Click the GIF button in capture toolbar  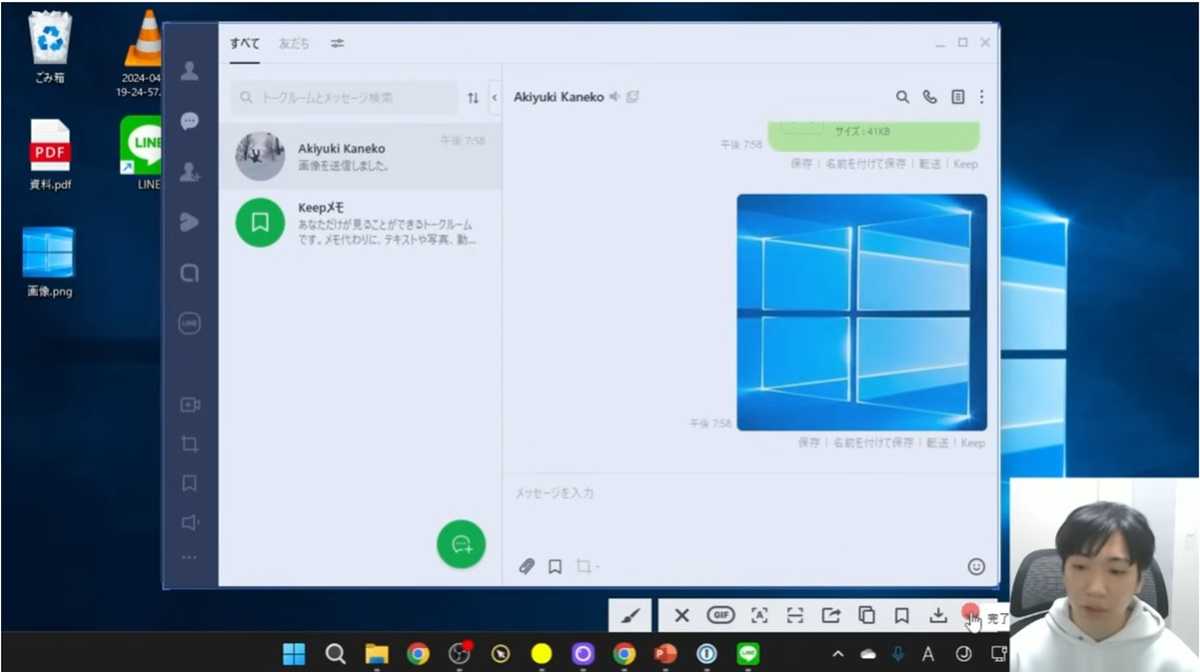tap(720, 615)
